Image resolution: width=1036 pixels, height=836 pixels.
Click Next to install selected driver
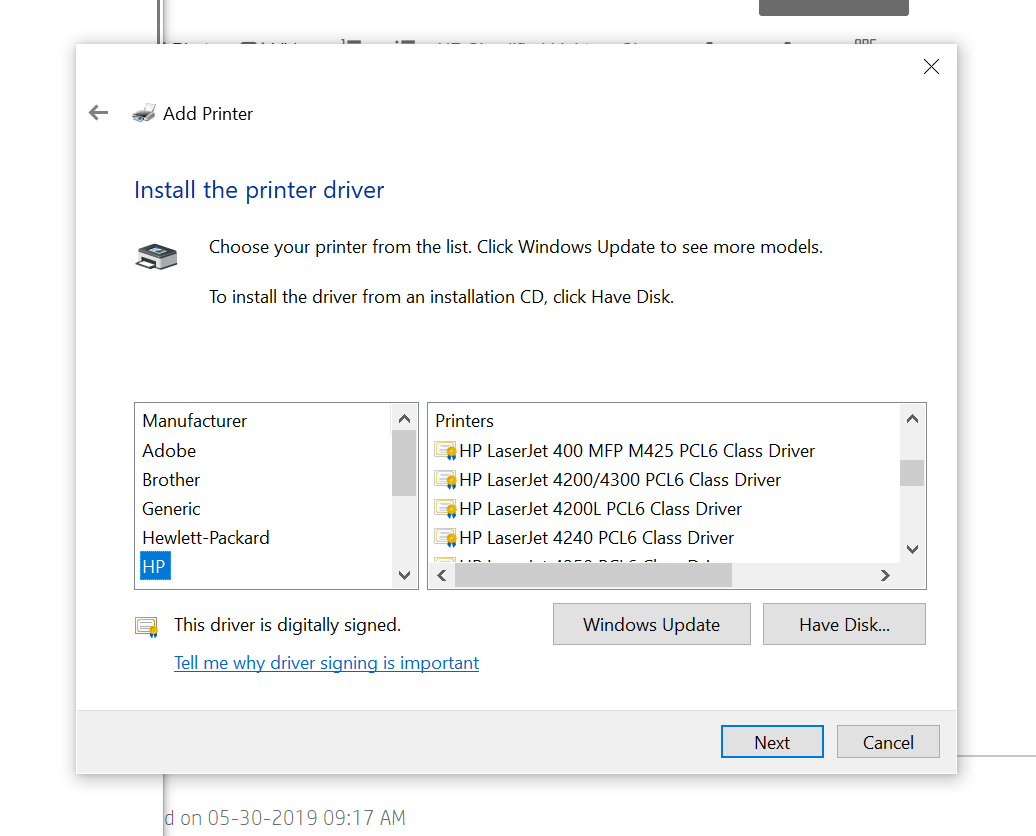tap(772, 741)
